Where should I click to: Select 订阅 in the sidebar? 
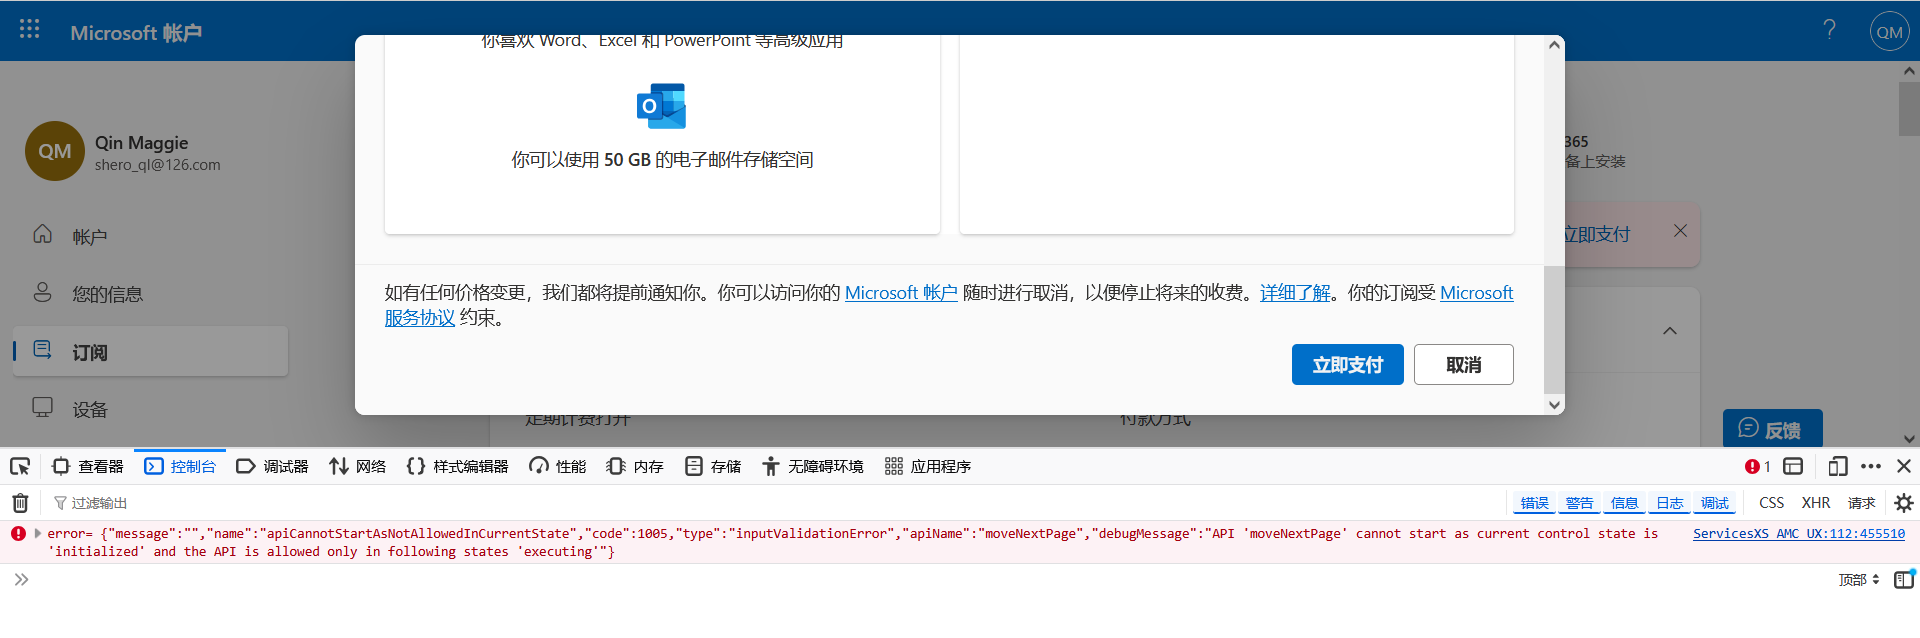(150, 352)
